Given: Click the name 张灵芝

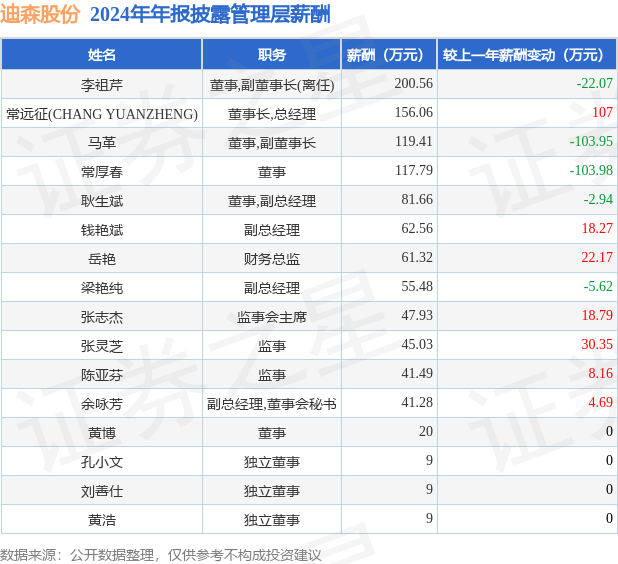Looking at the screenshot, I should tap(102, 346).
